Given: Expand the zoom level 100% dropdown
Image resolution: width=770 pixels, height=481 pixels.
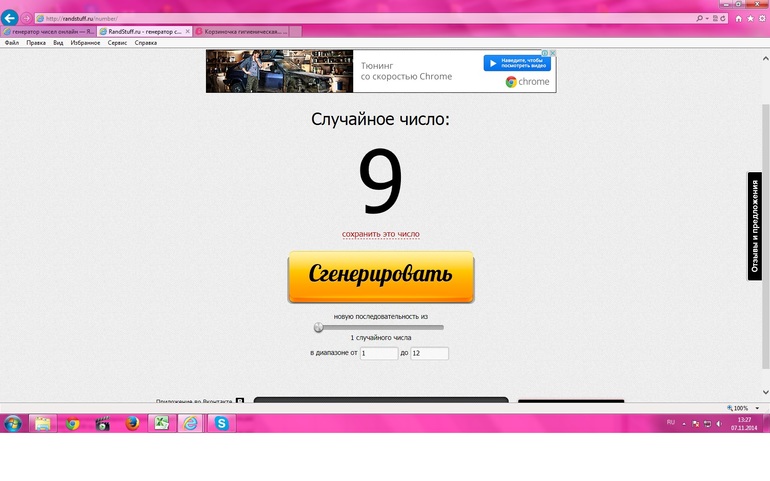Looking at the screenshot, I should tap(741, 408).
